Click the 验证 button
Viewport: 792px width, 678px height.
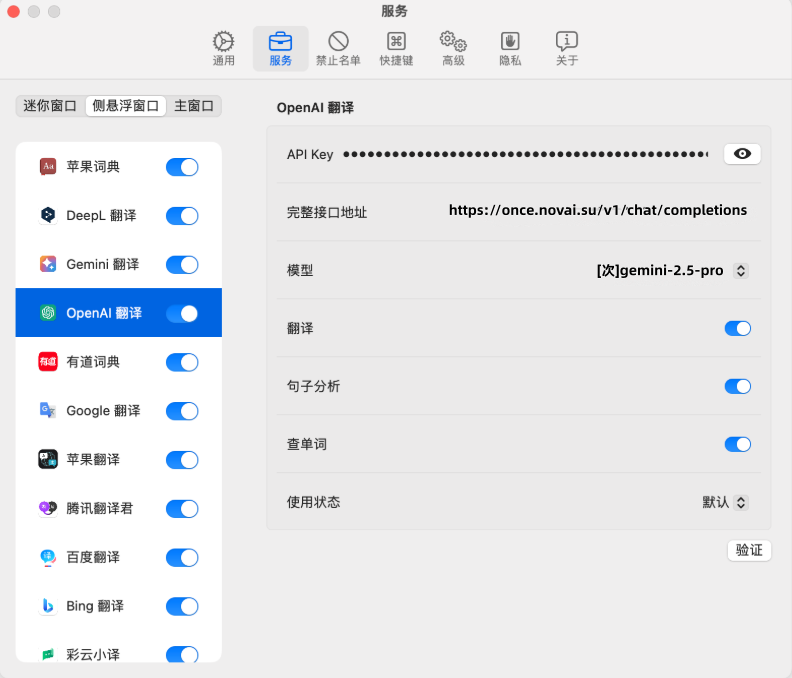point(749,550)
